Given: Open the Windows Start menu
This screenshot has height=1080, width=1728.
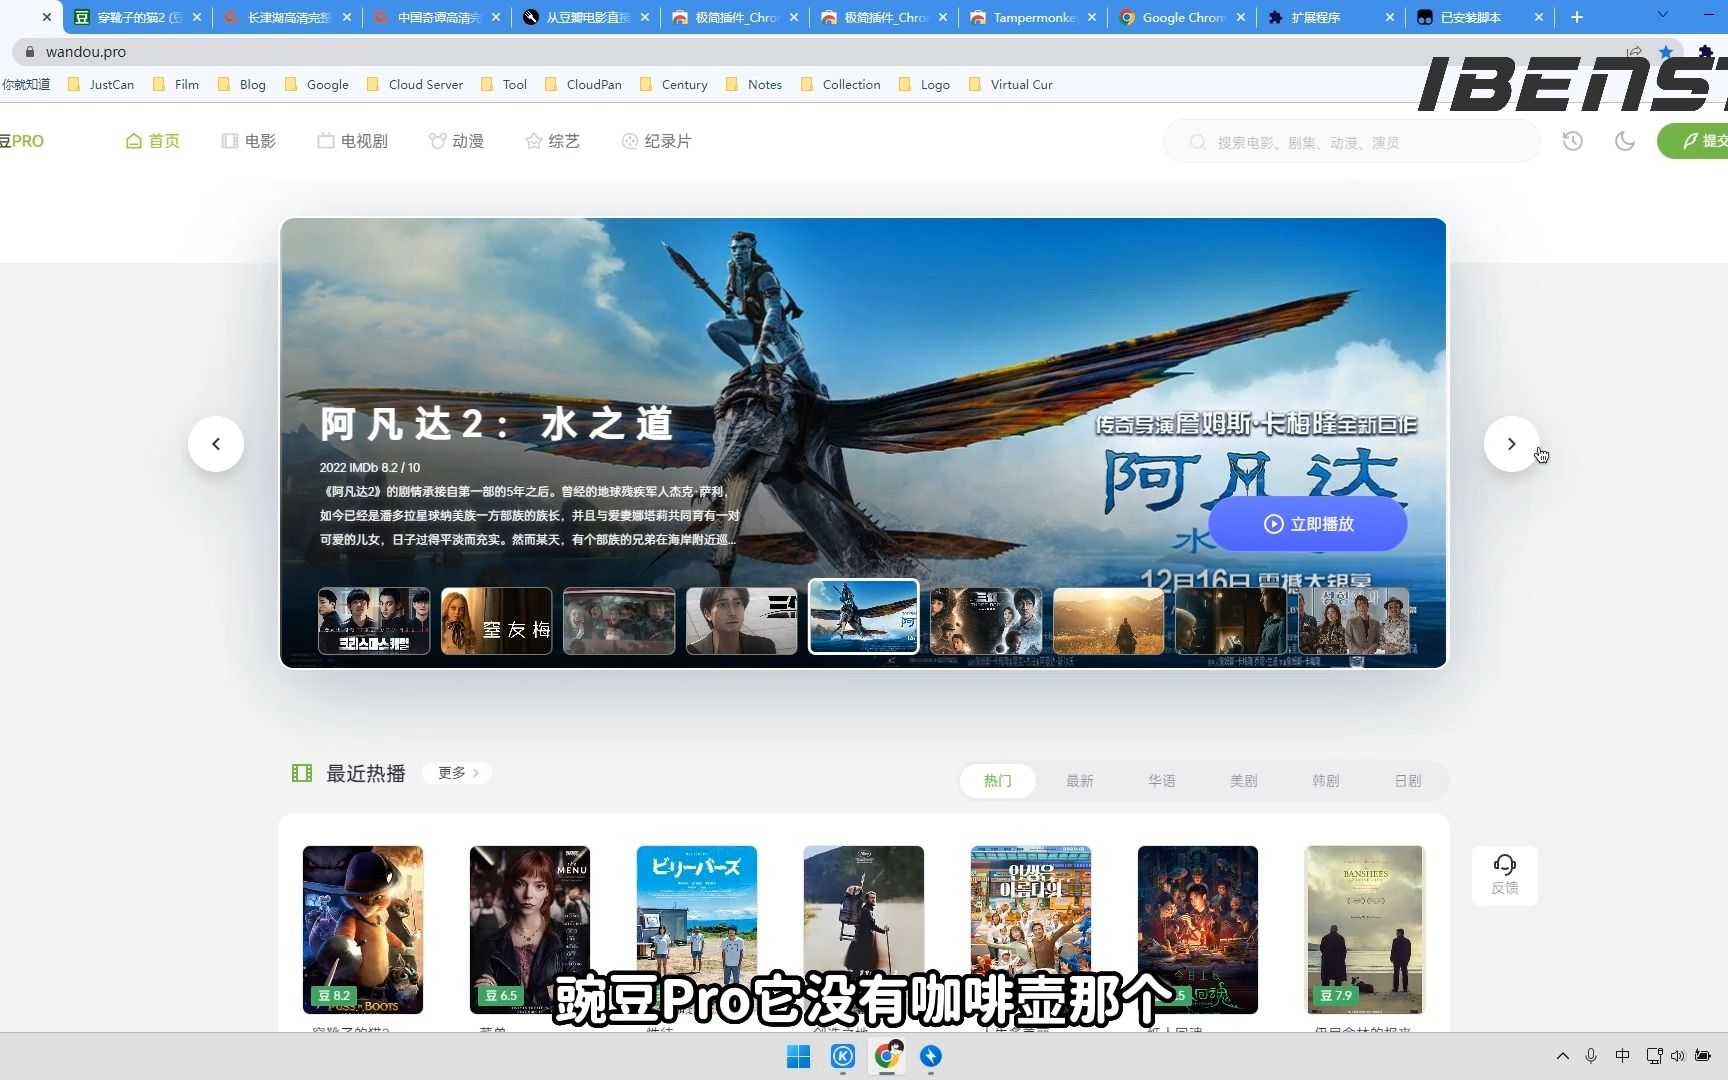Looking at the screenshot, I should (798, 1056).
